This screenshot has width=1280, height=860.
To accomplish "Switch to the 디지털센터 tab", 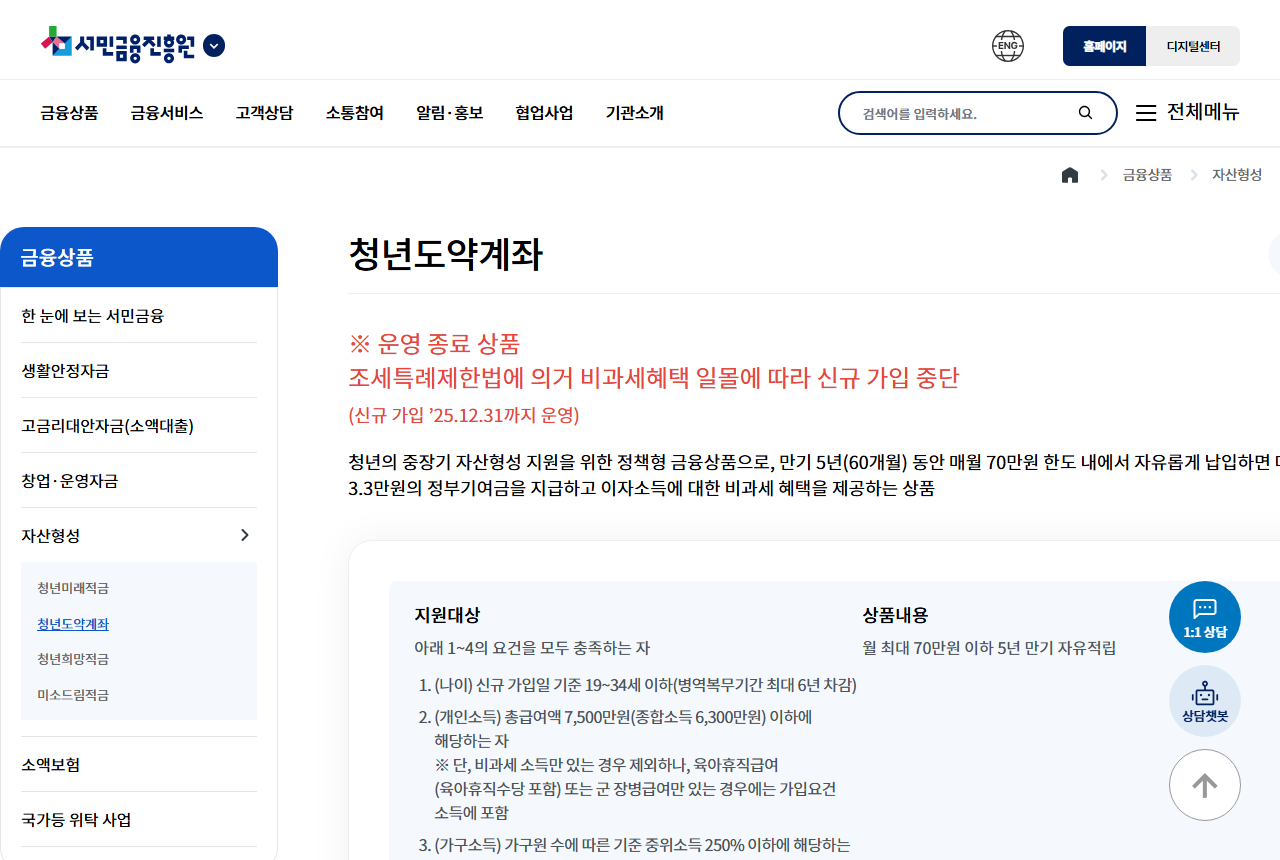I will 1193,46.
